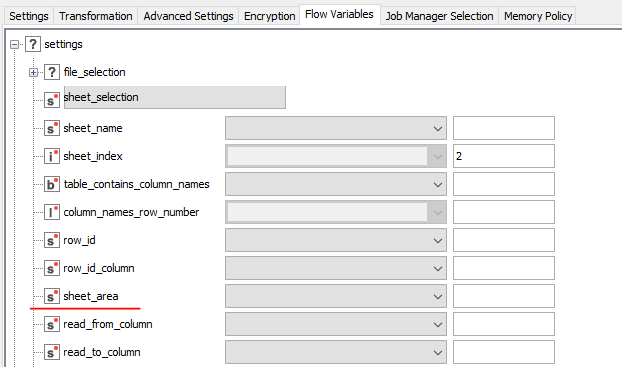Image resolution: width=622 pixels, height=367 pixels.
Task: Open row_id_column flow variable dropdown
Action: pos(336,268)
